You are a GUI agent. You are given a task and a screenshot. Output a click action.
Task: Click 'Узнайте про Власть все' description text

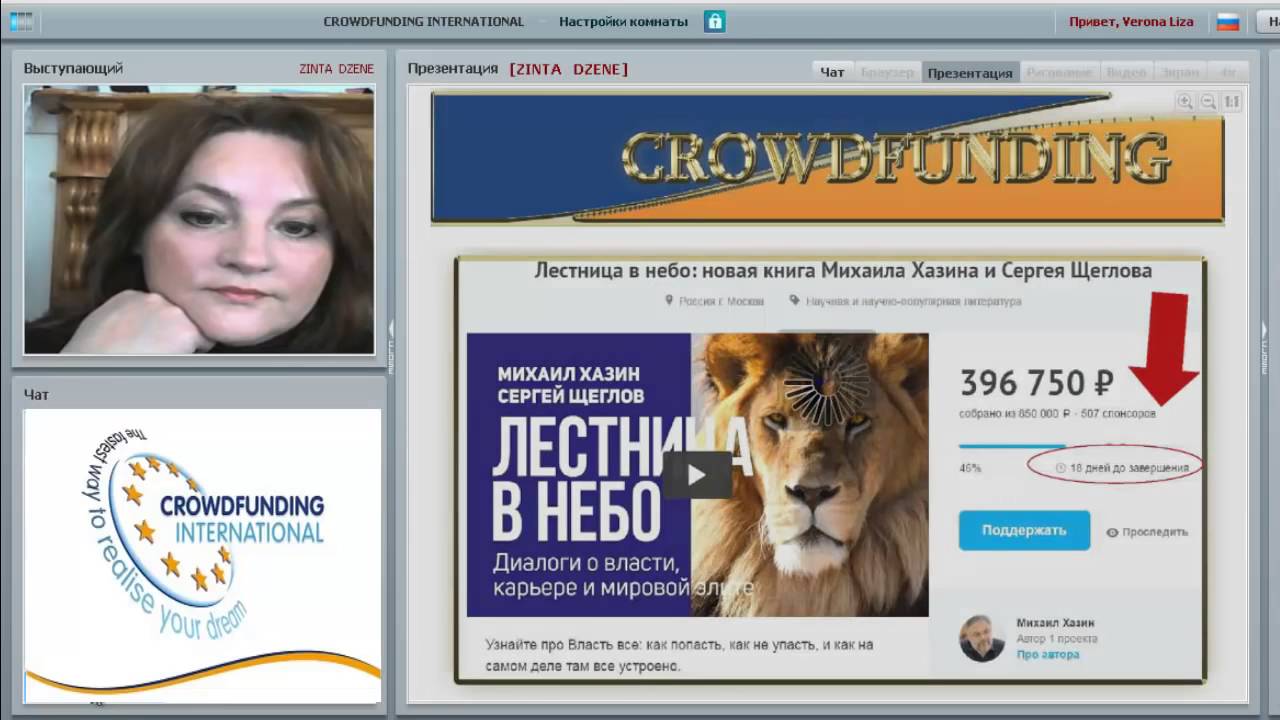pos(679,655)
